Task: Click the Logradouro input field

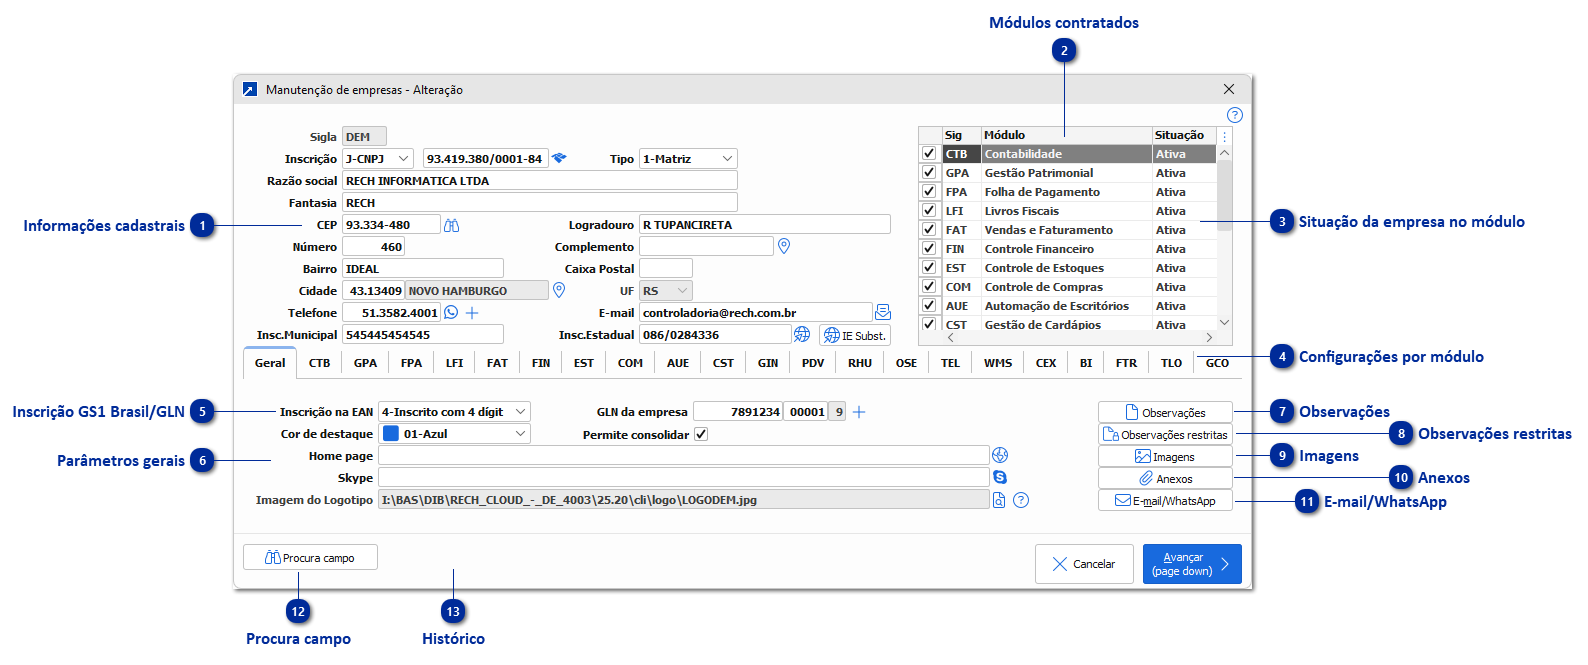Action: (765, 225)
